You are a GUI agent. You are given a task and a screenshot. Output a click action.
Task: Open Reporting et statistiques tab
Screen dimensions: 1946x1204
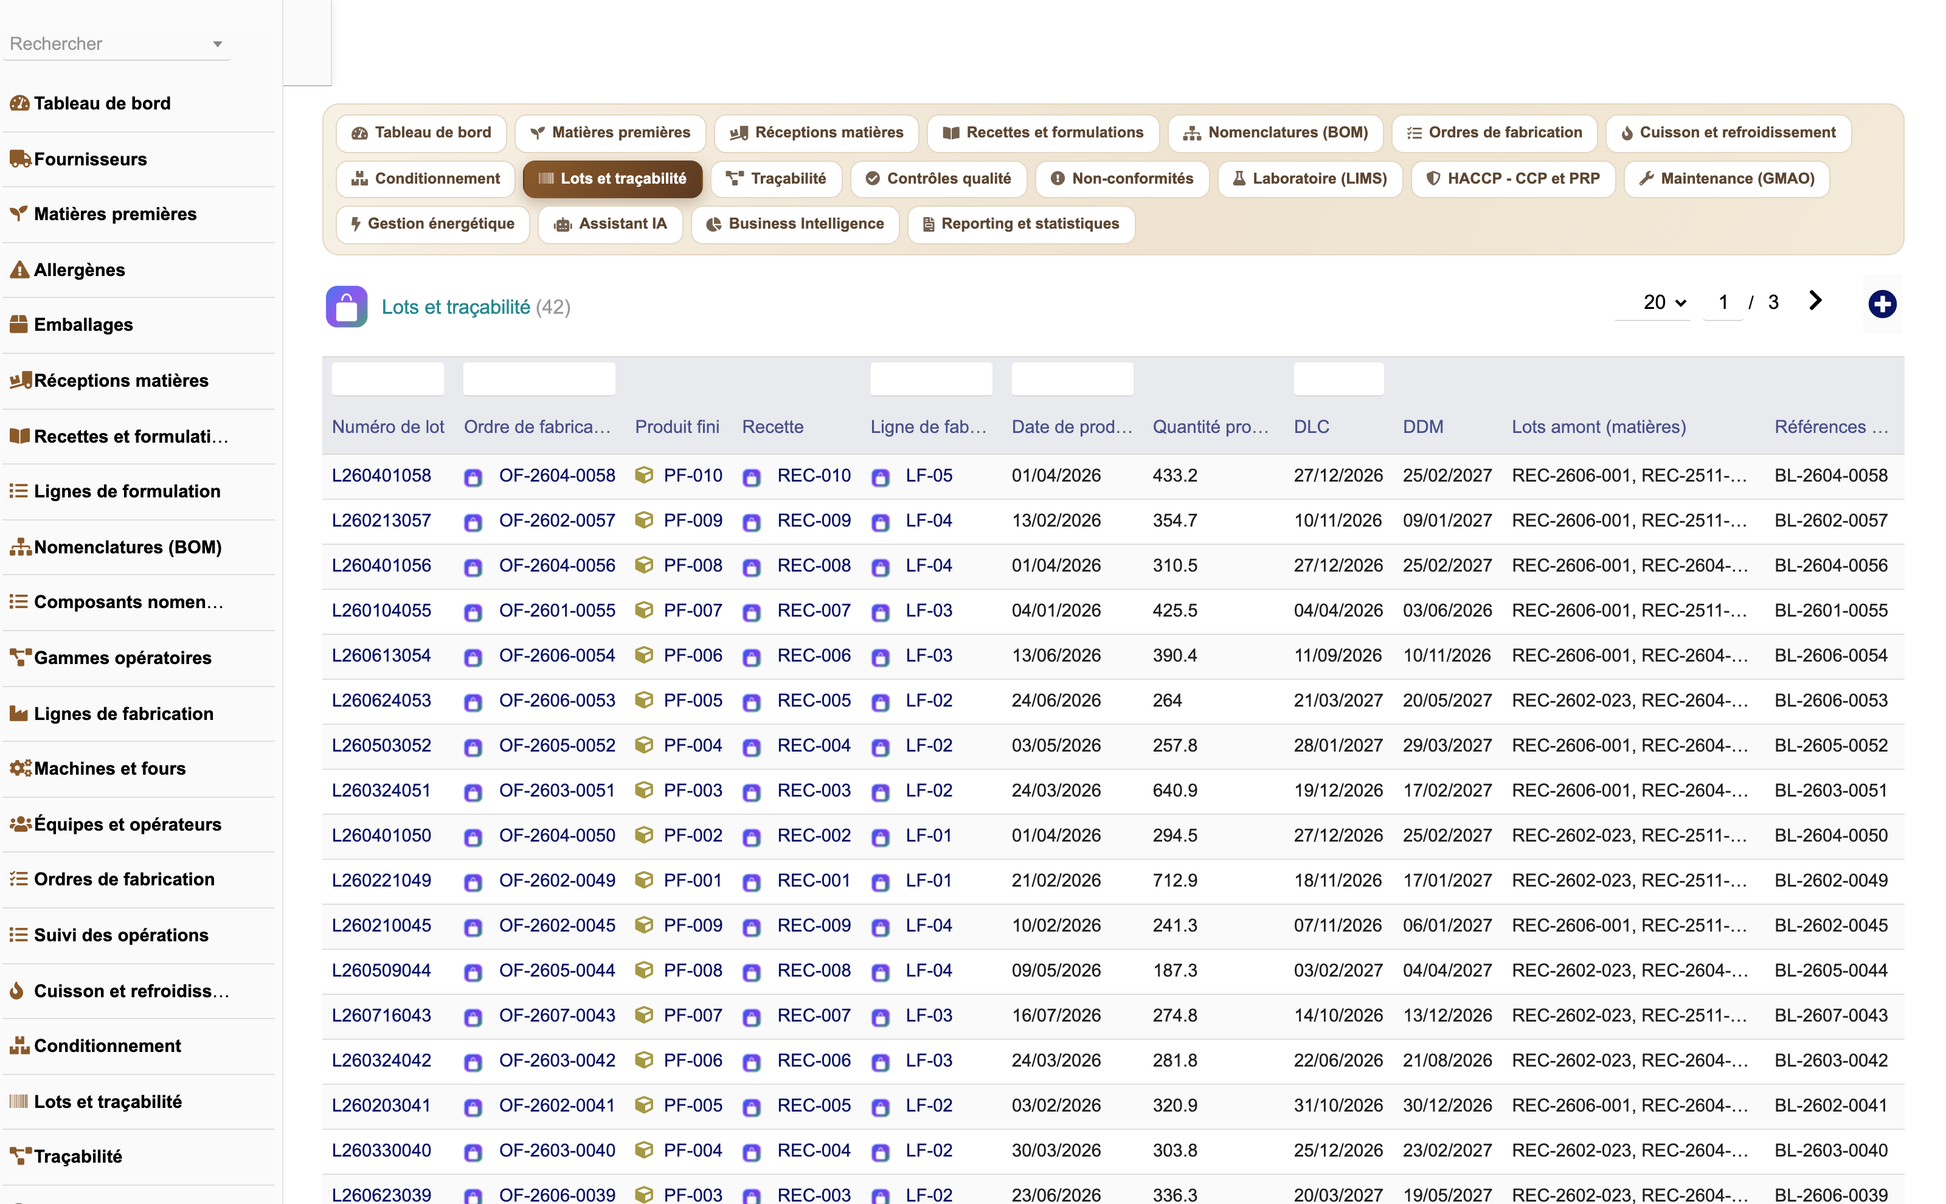point(1021,224)
